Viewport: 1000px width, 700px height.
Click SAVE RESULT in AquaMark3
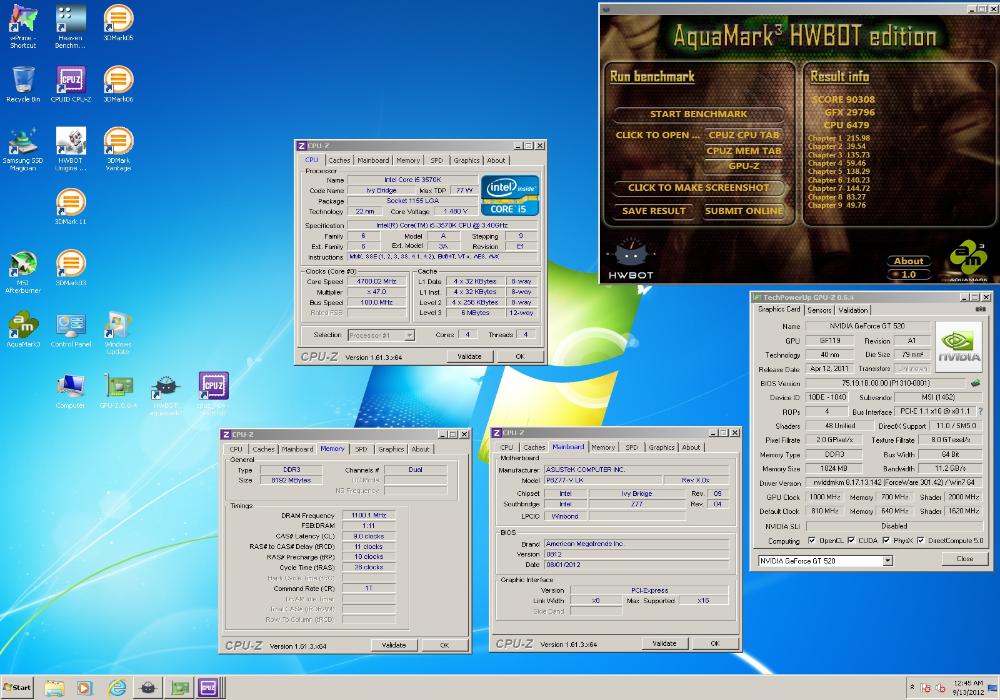654,211
